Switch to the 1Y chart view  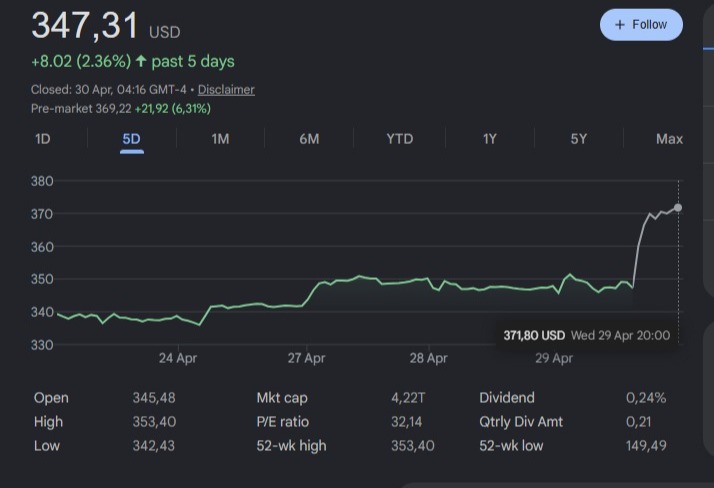[489, 139]
